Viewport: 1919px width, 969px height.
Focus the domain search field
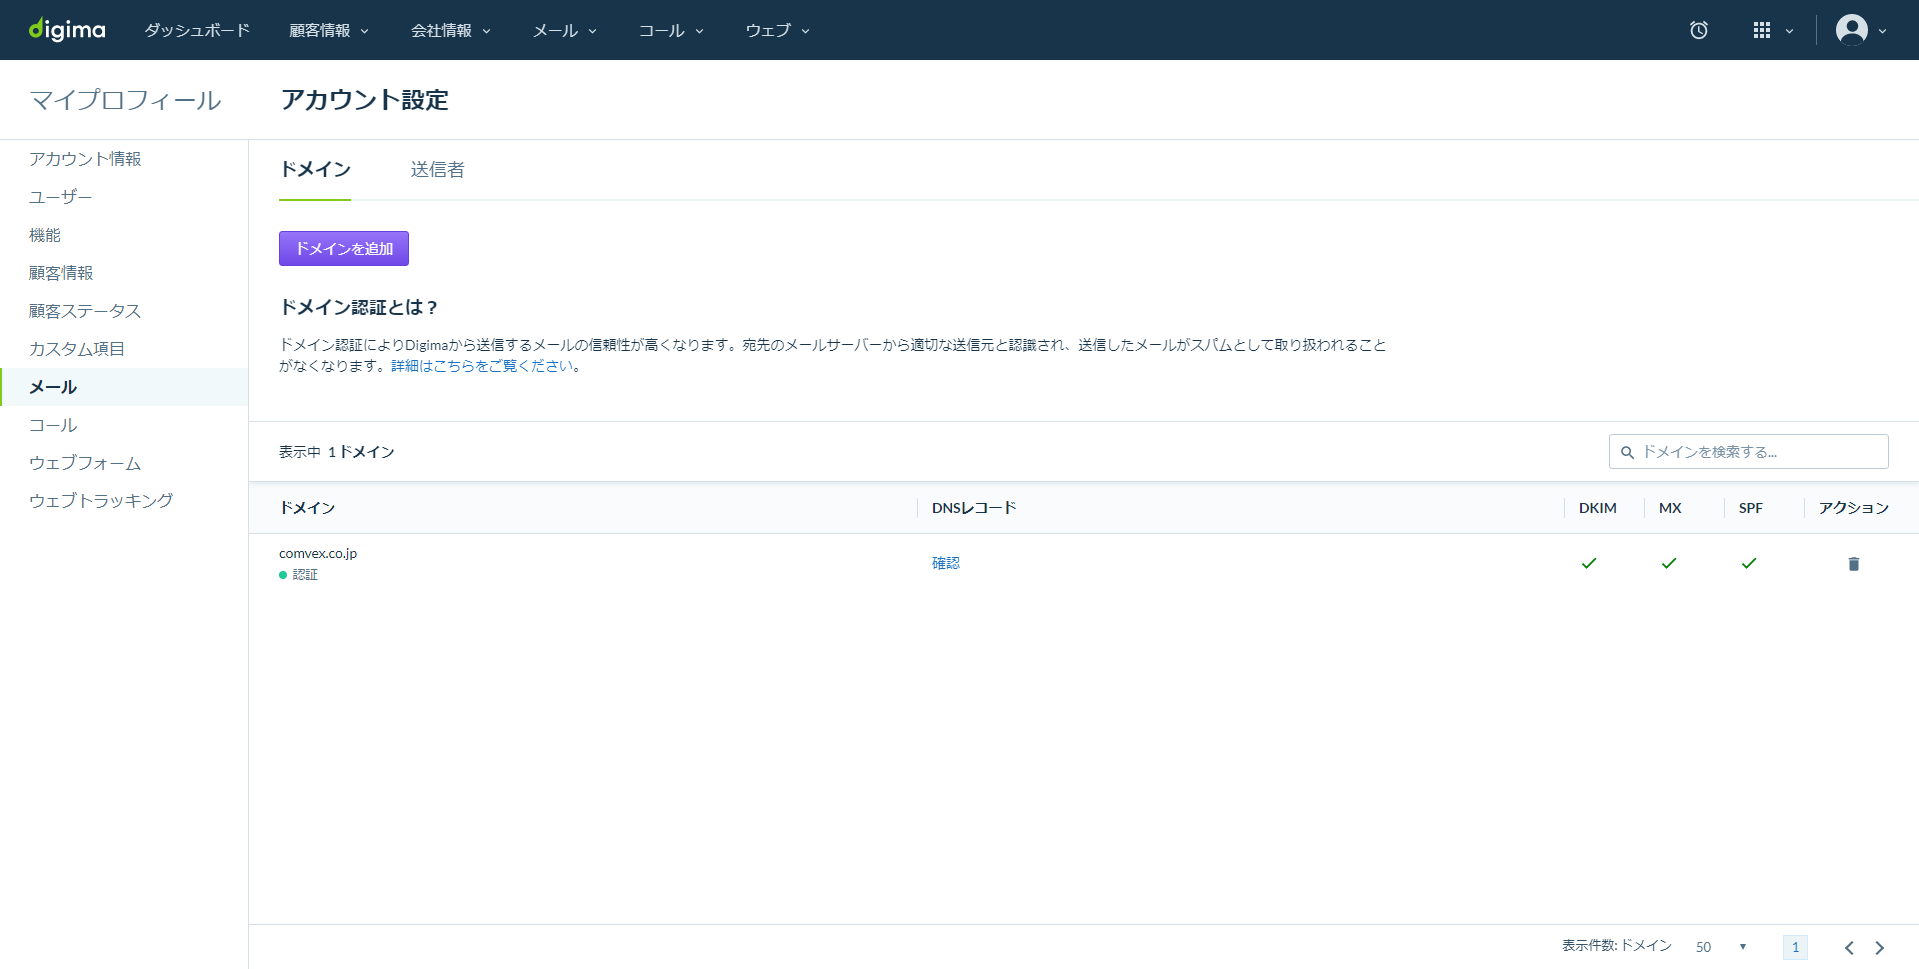click(1748, 452)
